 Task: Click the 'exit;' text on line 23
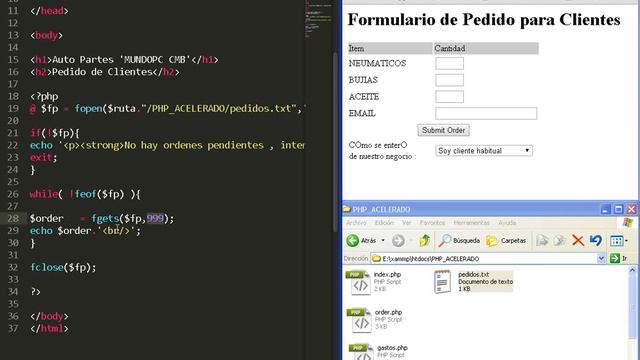[44, 157]
